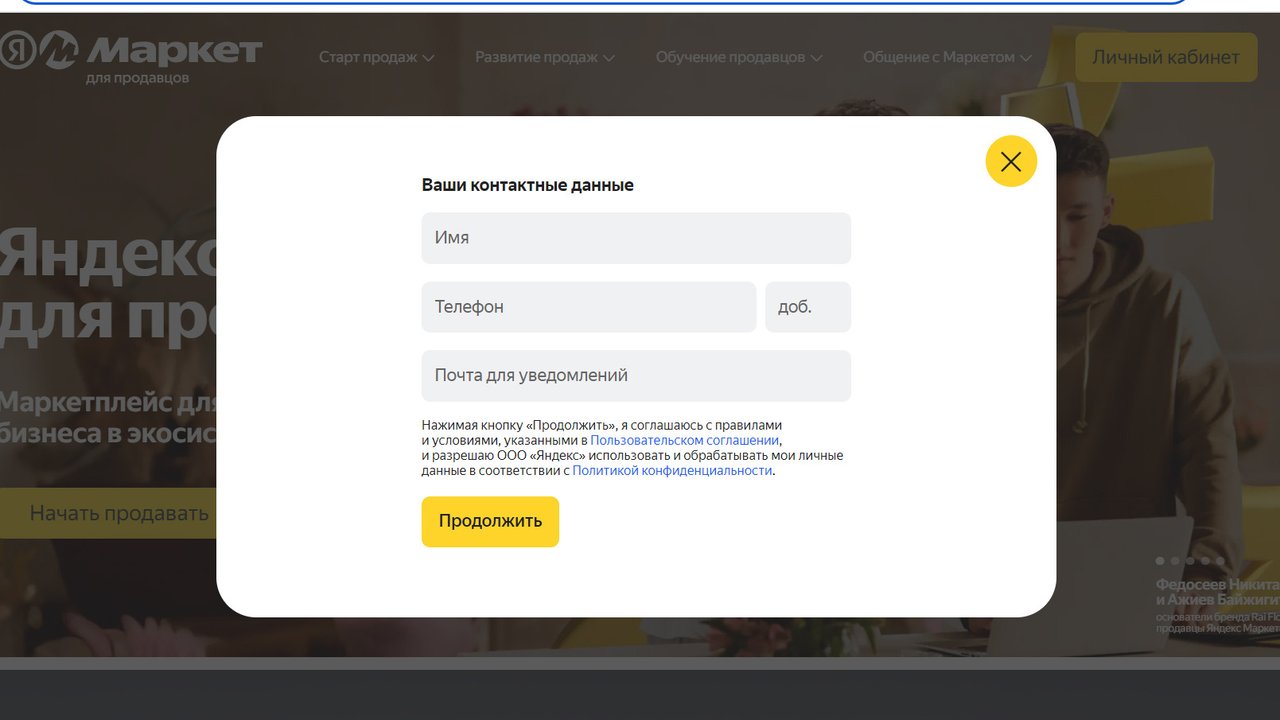This screenshot has width=1280, height=720.
Task: Click the Почта для уведомлений field
Action: [636, 376]
